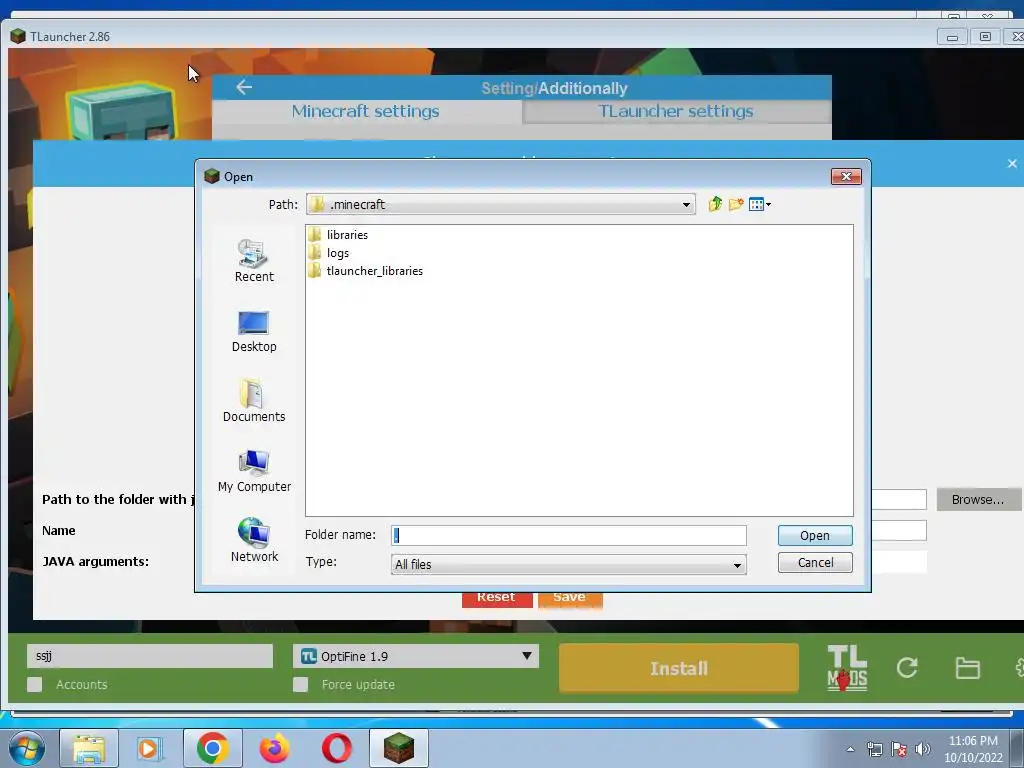Open TL Mods icon
The image size is (1024, 768).
(x=847, y=668)
